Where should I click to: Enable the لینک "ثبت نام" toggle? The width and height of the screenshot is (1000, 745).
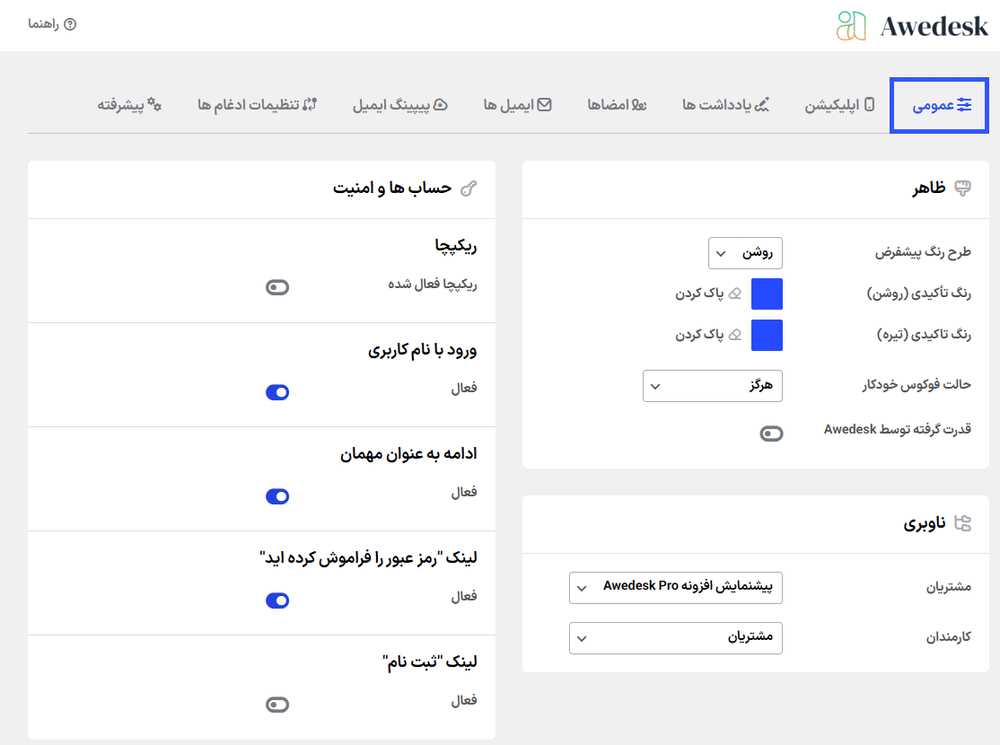click(x=277, y=705)
